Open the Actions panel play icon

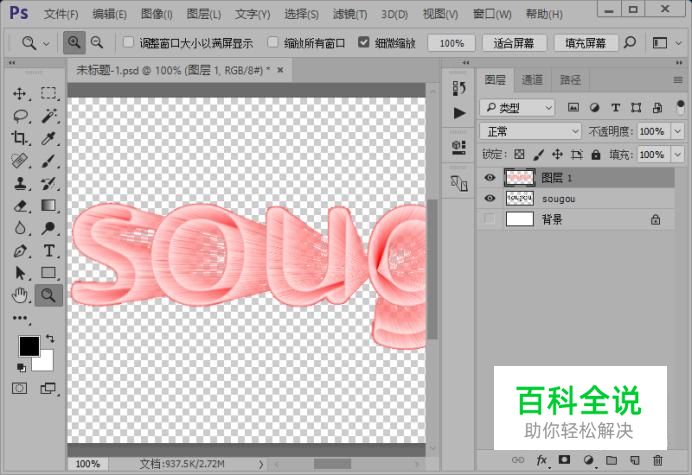click(459, 113)
